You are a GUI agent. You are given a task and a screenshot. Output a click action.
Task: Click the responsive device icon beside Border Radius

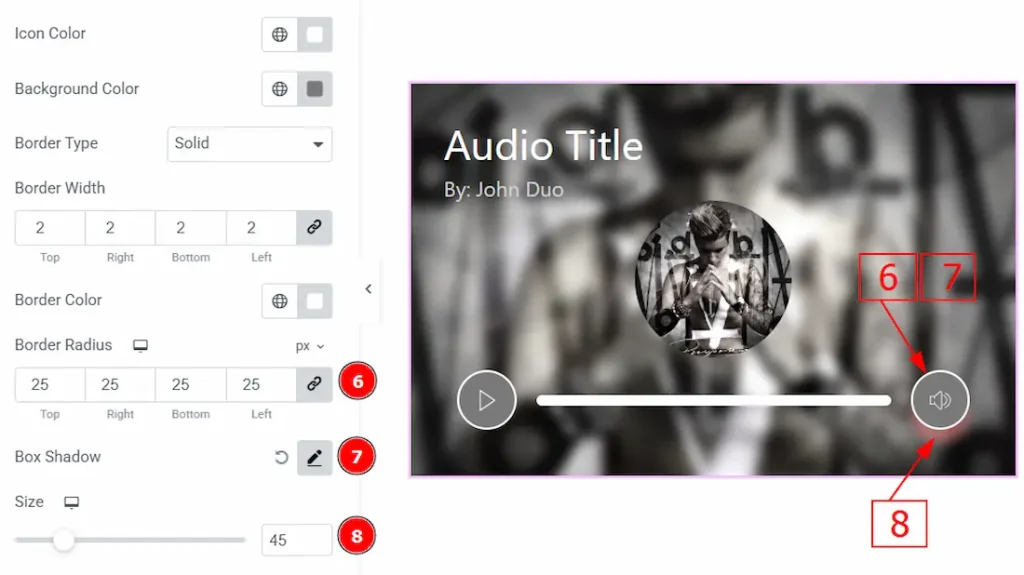(140, 346)
